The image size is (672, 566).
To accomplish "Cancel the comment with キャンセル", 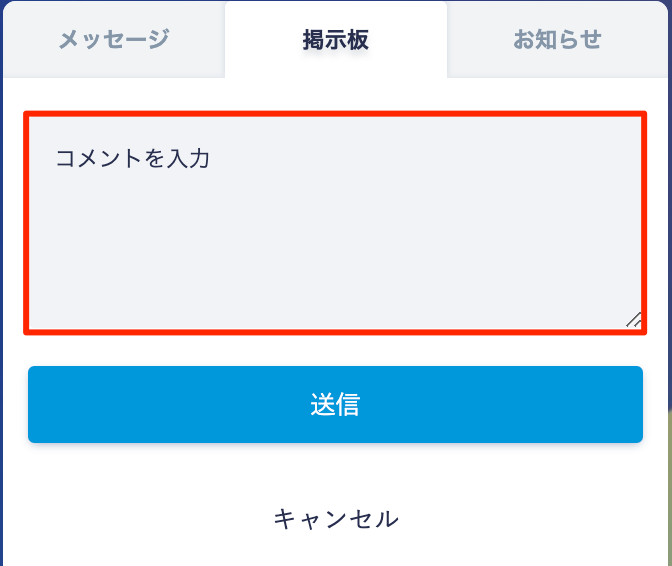I will coord(336,519).
